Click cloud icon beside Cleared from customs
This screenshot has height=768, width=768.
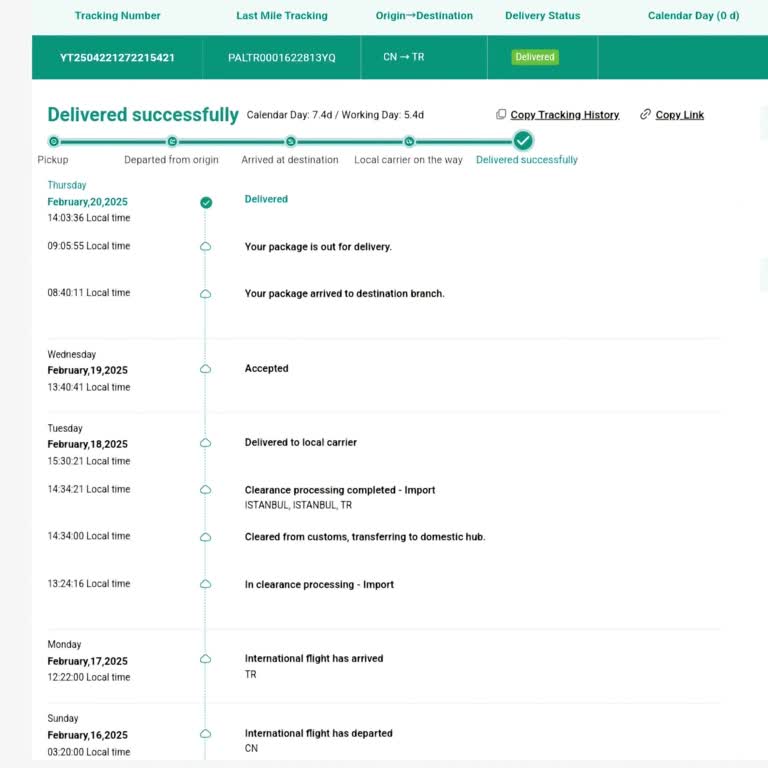206,537
